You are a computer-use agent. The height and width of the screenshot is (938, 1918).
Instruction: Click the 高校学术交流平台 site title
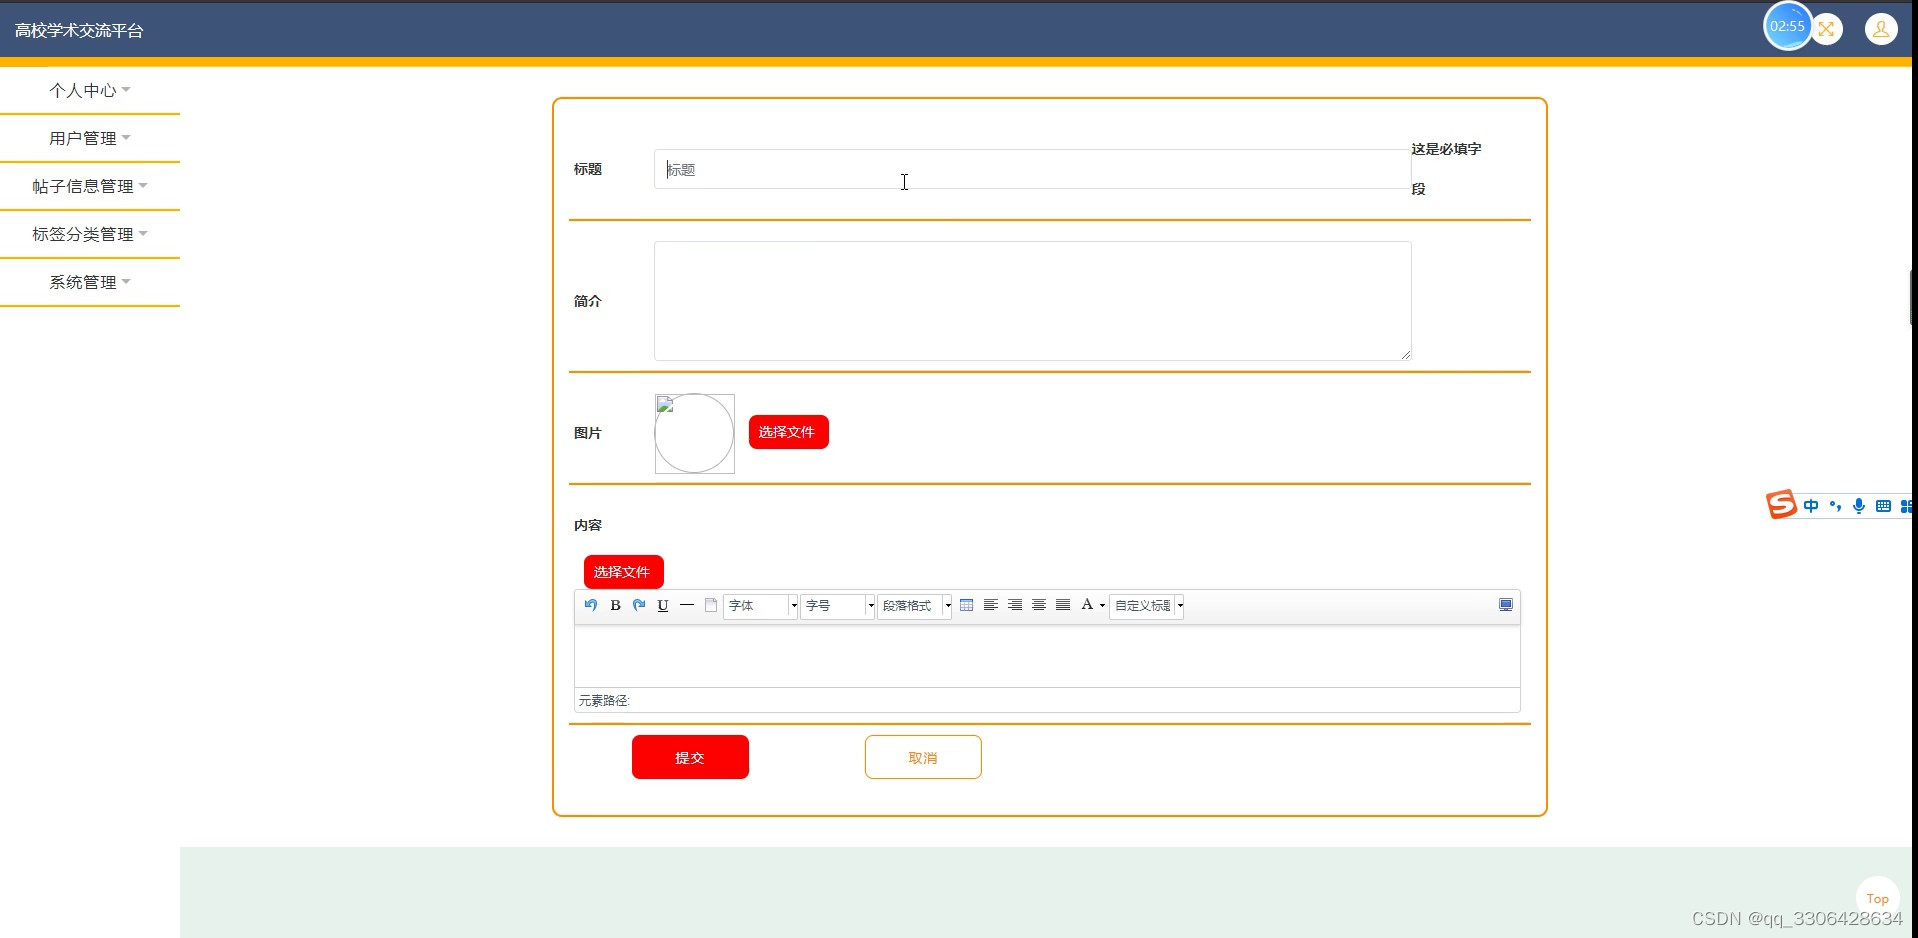click(79, 31)
